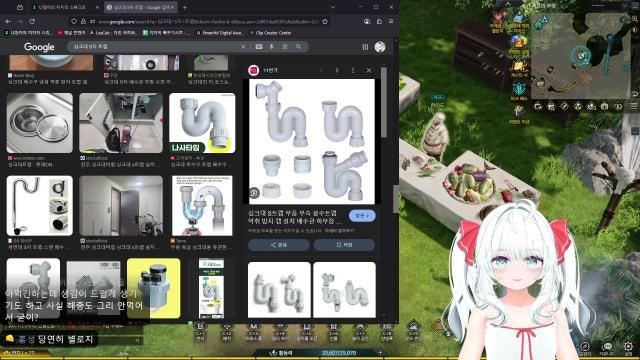This screenshot has width=640, height=360.
Task: Click the blue Visit button
Action: point(362,216)
